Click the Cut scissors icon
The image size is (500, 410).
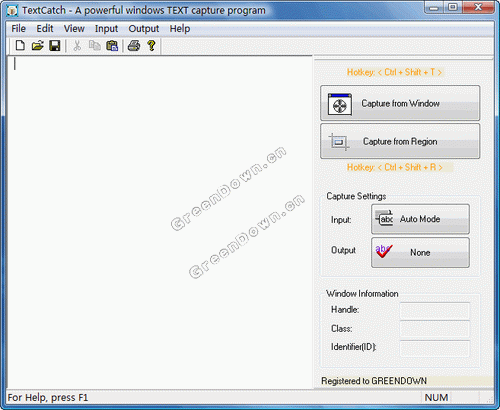tap(77, 45)
